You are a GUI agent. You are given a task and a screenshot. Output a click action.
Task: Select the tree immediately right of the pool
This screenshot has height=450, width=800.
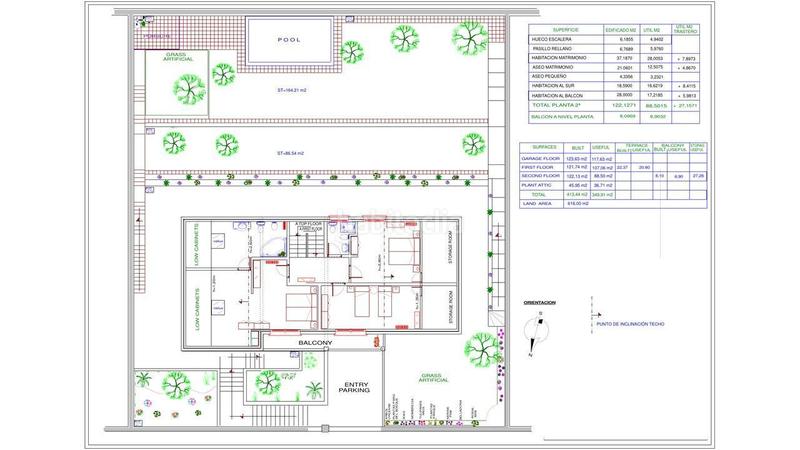pos(403,40)
